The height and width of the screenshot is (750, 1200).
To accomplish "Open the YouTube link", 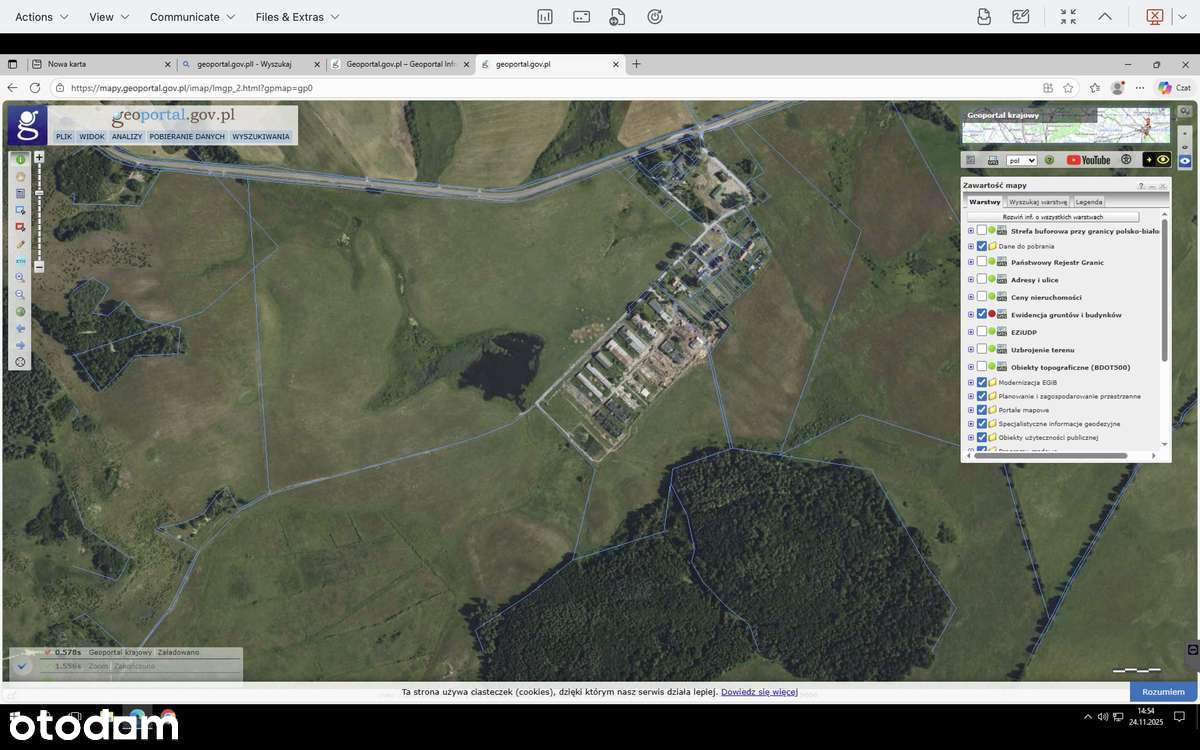I will click(1088, 160).
